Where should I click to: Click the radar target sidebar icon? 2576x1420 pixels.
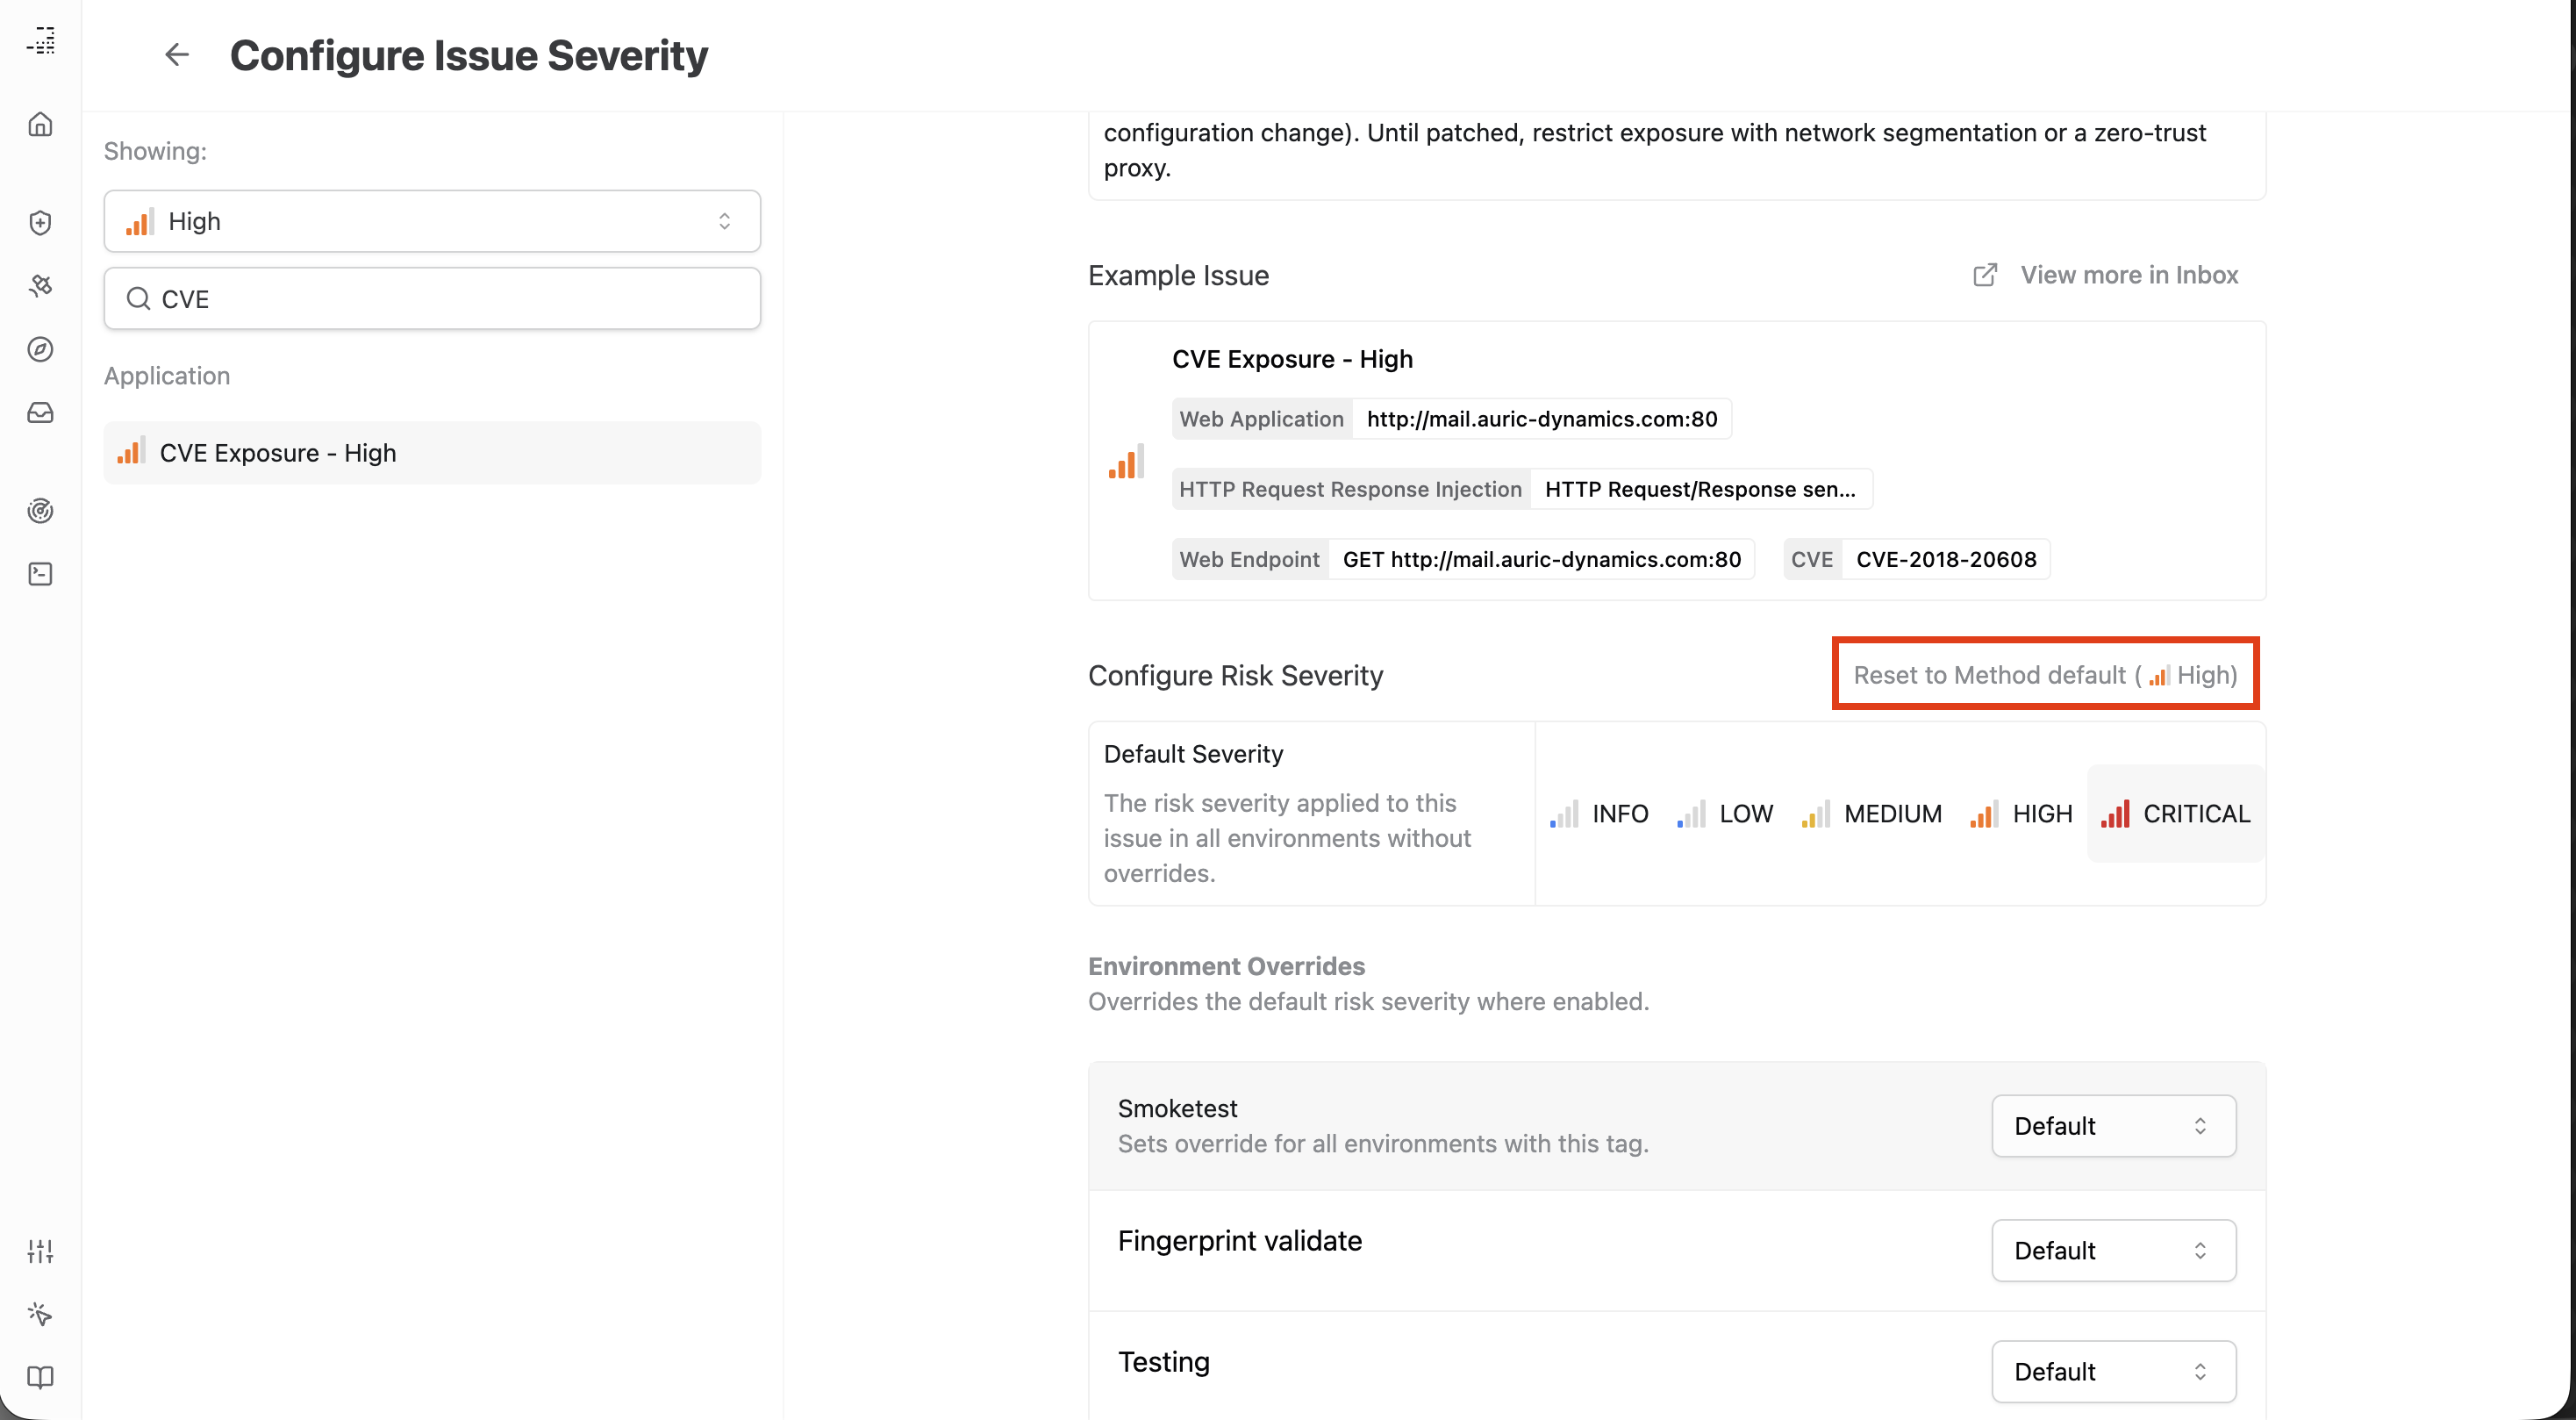pos(40,511)
